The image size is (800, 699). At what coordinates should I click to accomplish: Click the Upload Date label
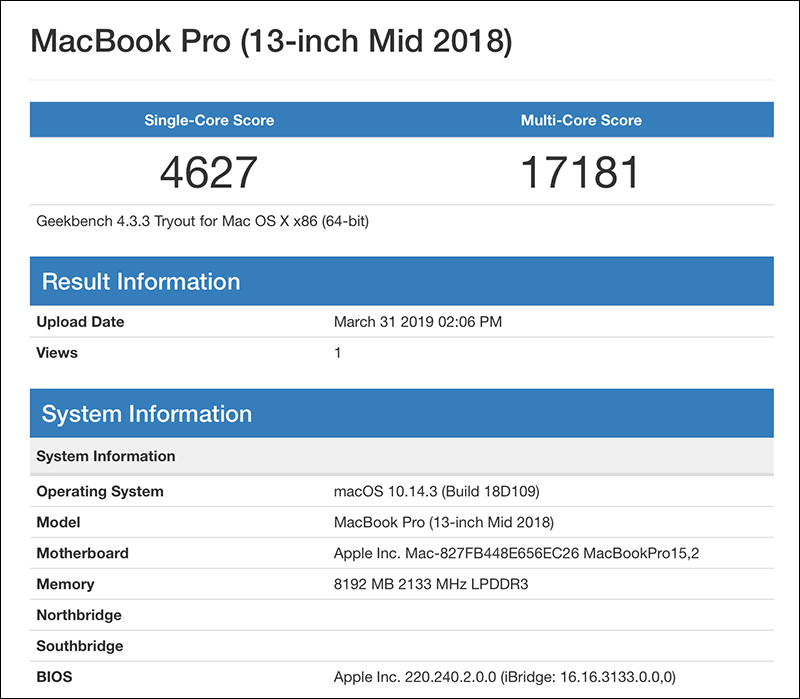pyautogui.click(x=80, y=322)
